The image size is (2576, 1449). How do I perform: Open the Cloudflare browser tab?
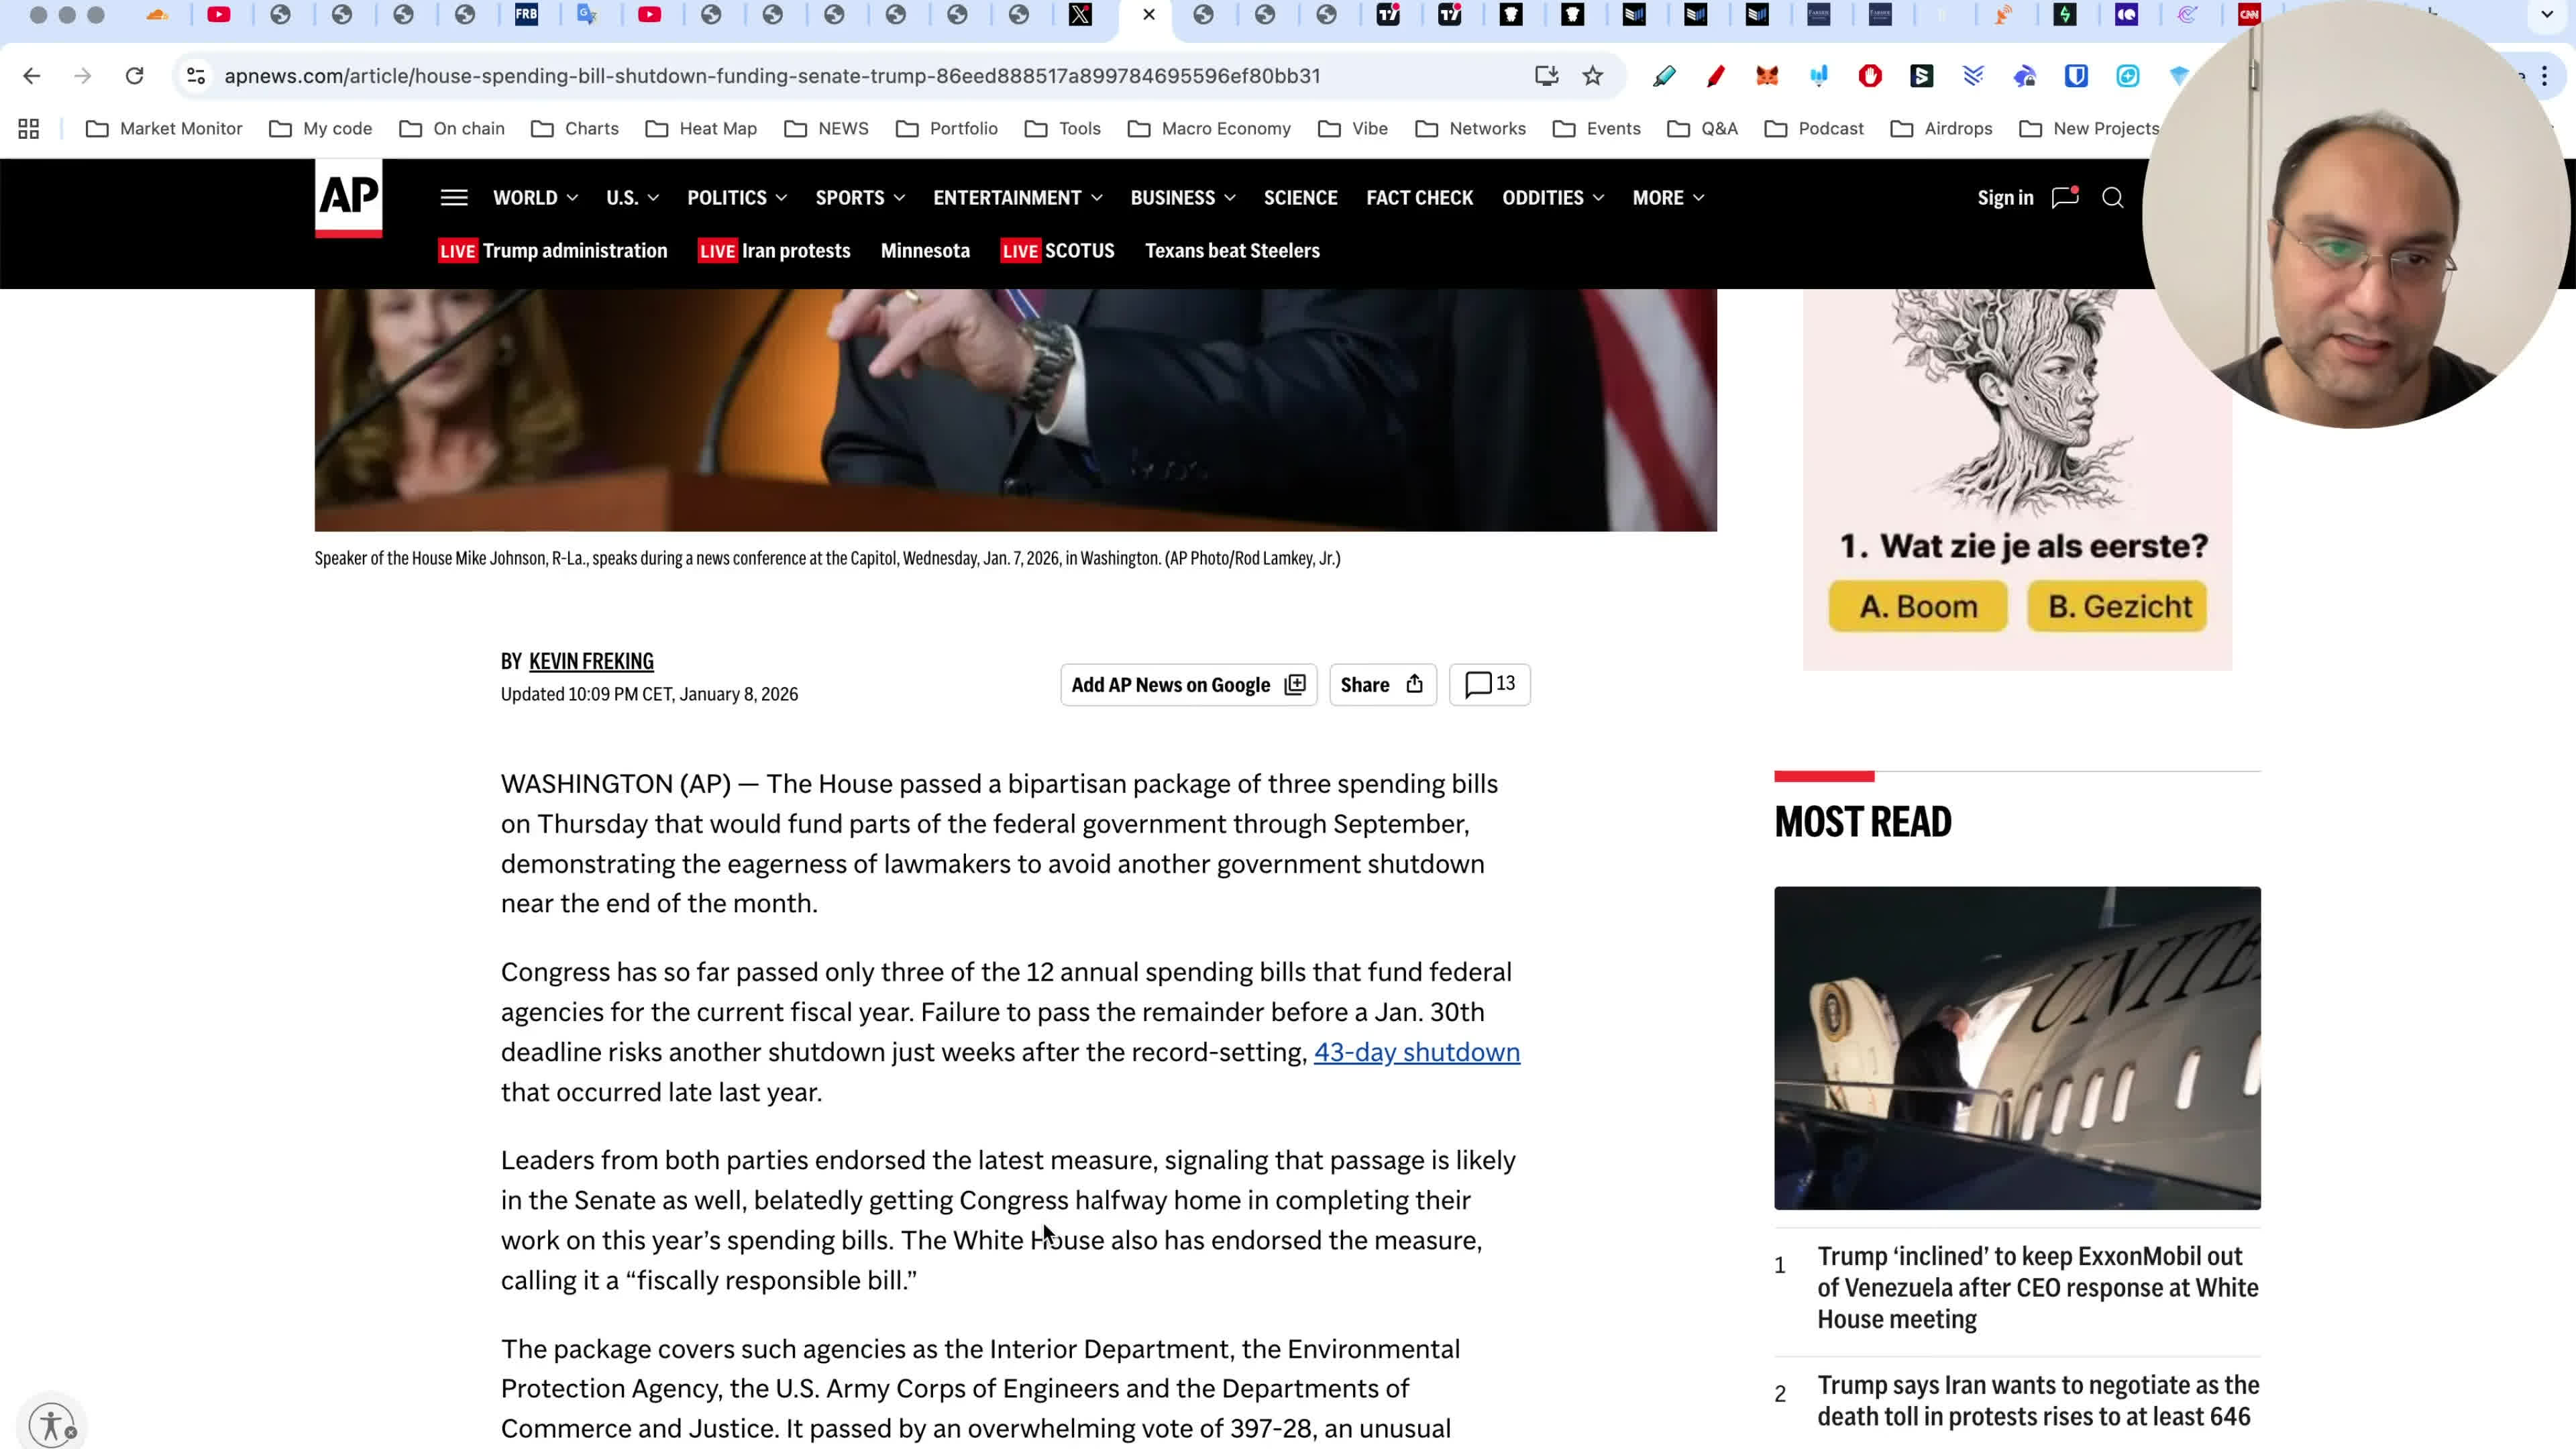pos(157,15)
